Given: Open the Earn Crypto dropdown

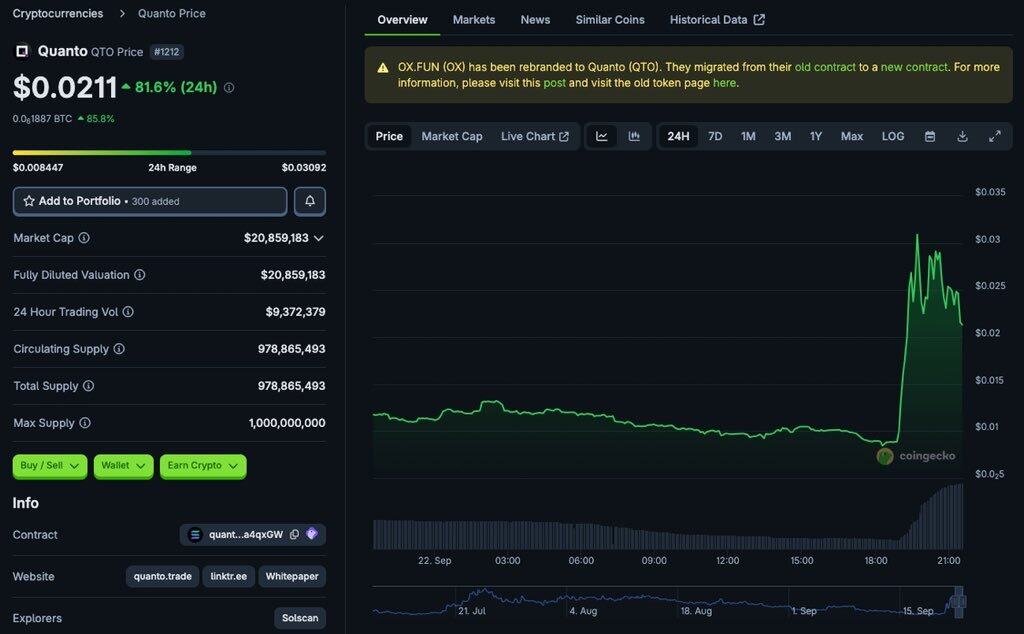Looking at the screenshot, I should coord(203,466).
